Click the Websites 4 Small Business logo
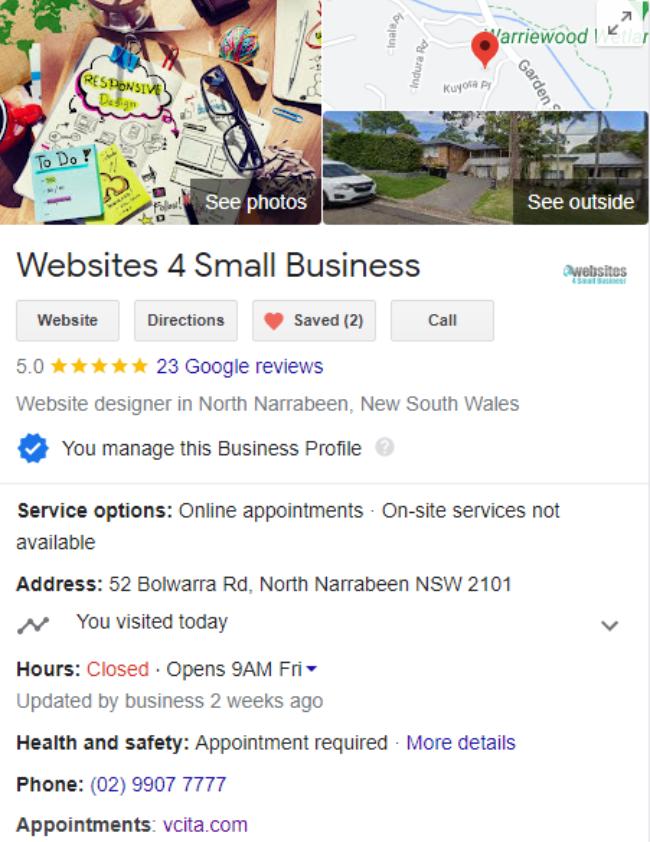The width and height of the screenshot is (650, 842). [x=595, y=273]
